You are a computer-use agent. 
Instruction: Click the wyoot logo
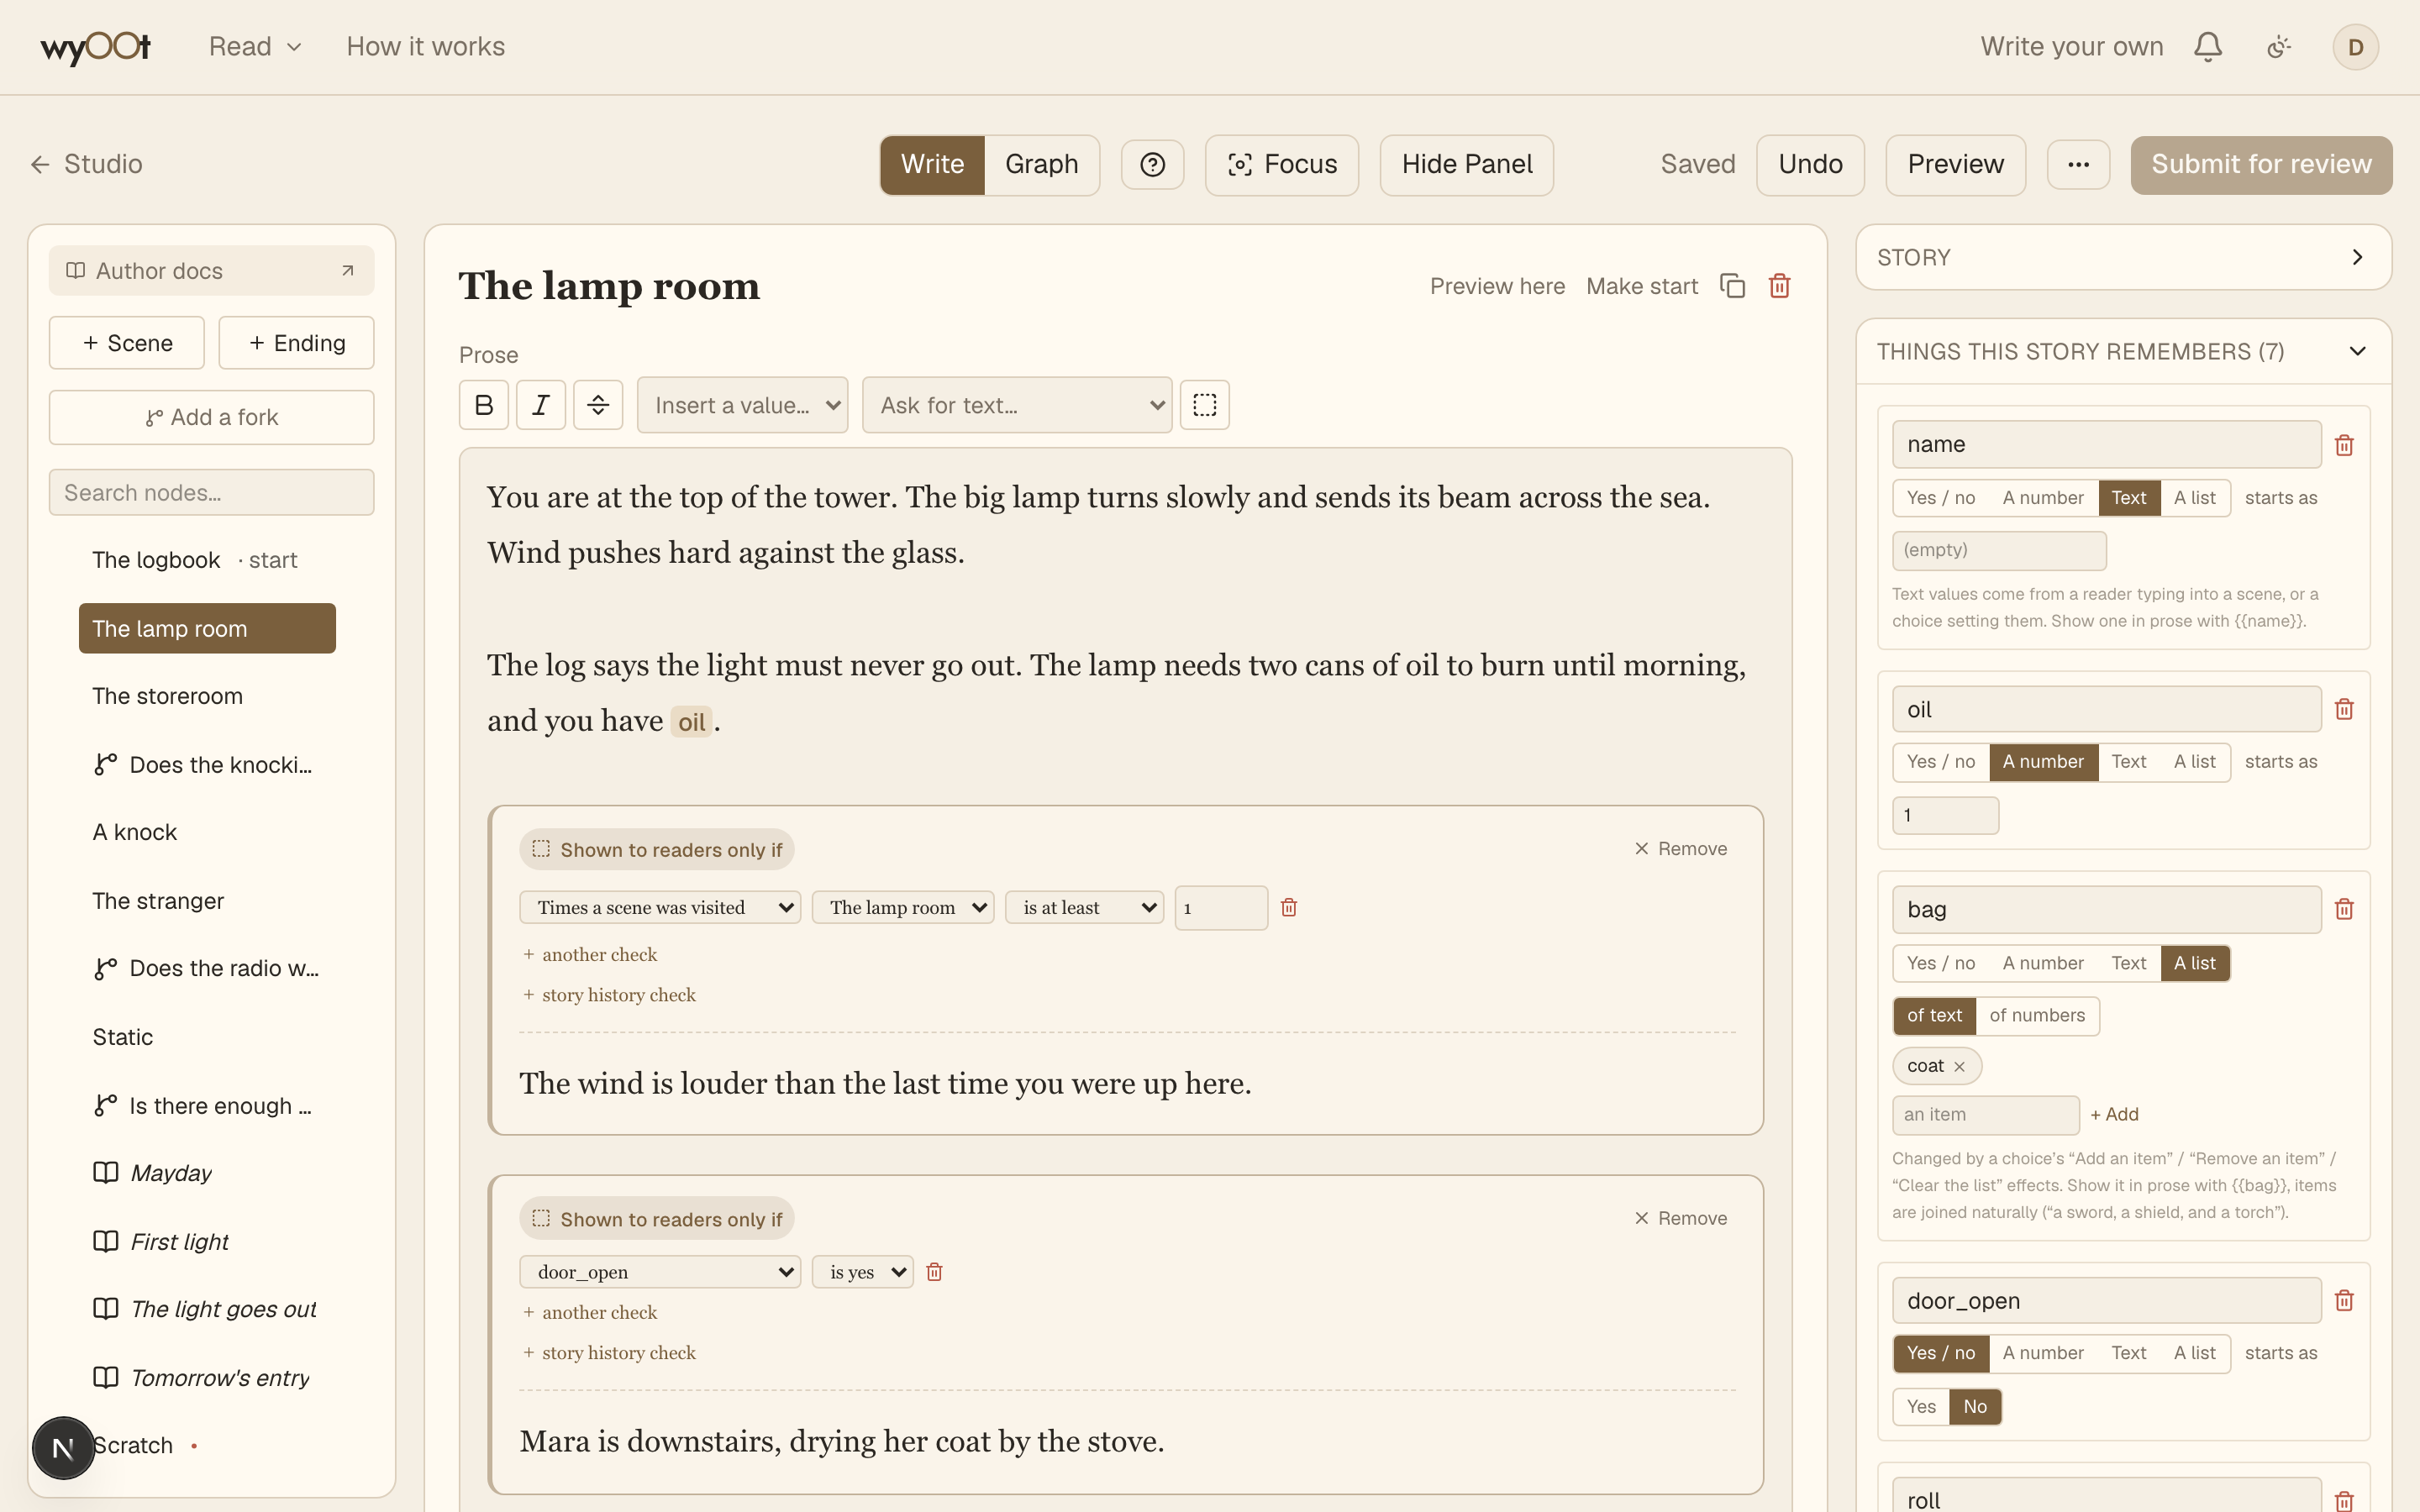coord(96,47)
